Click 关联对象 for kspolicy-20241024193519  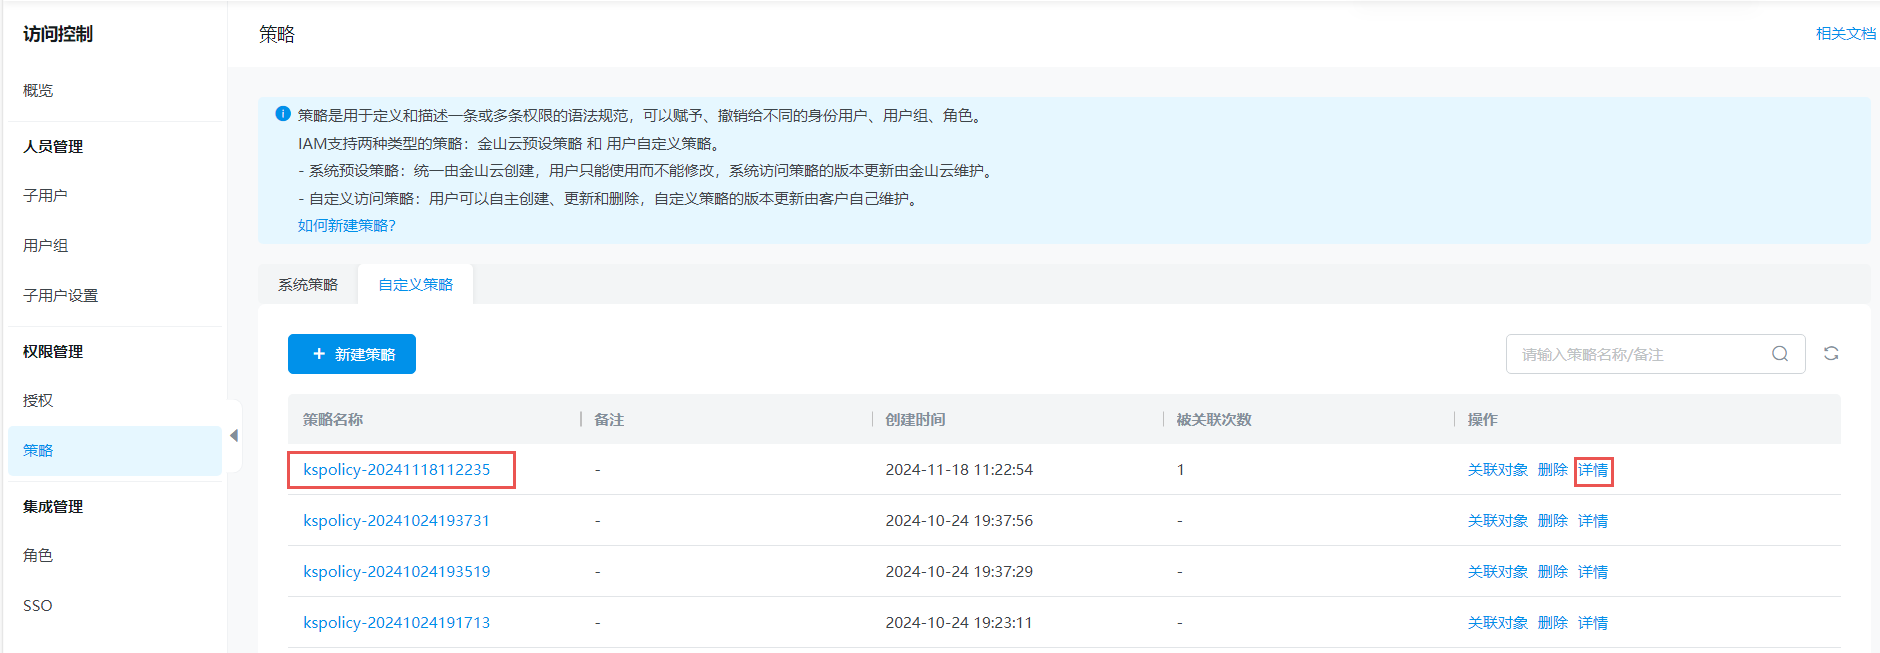tap(1497, 572)
